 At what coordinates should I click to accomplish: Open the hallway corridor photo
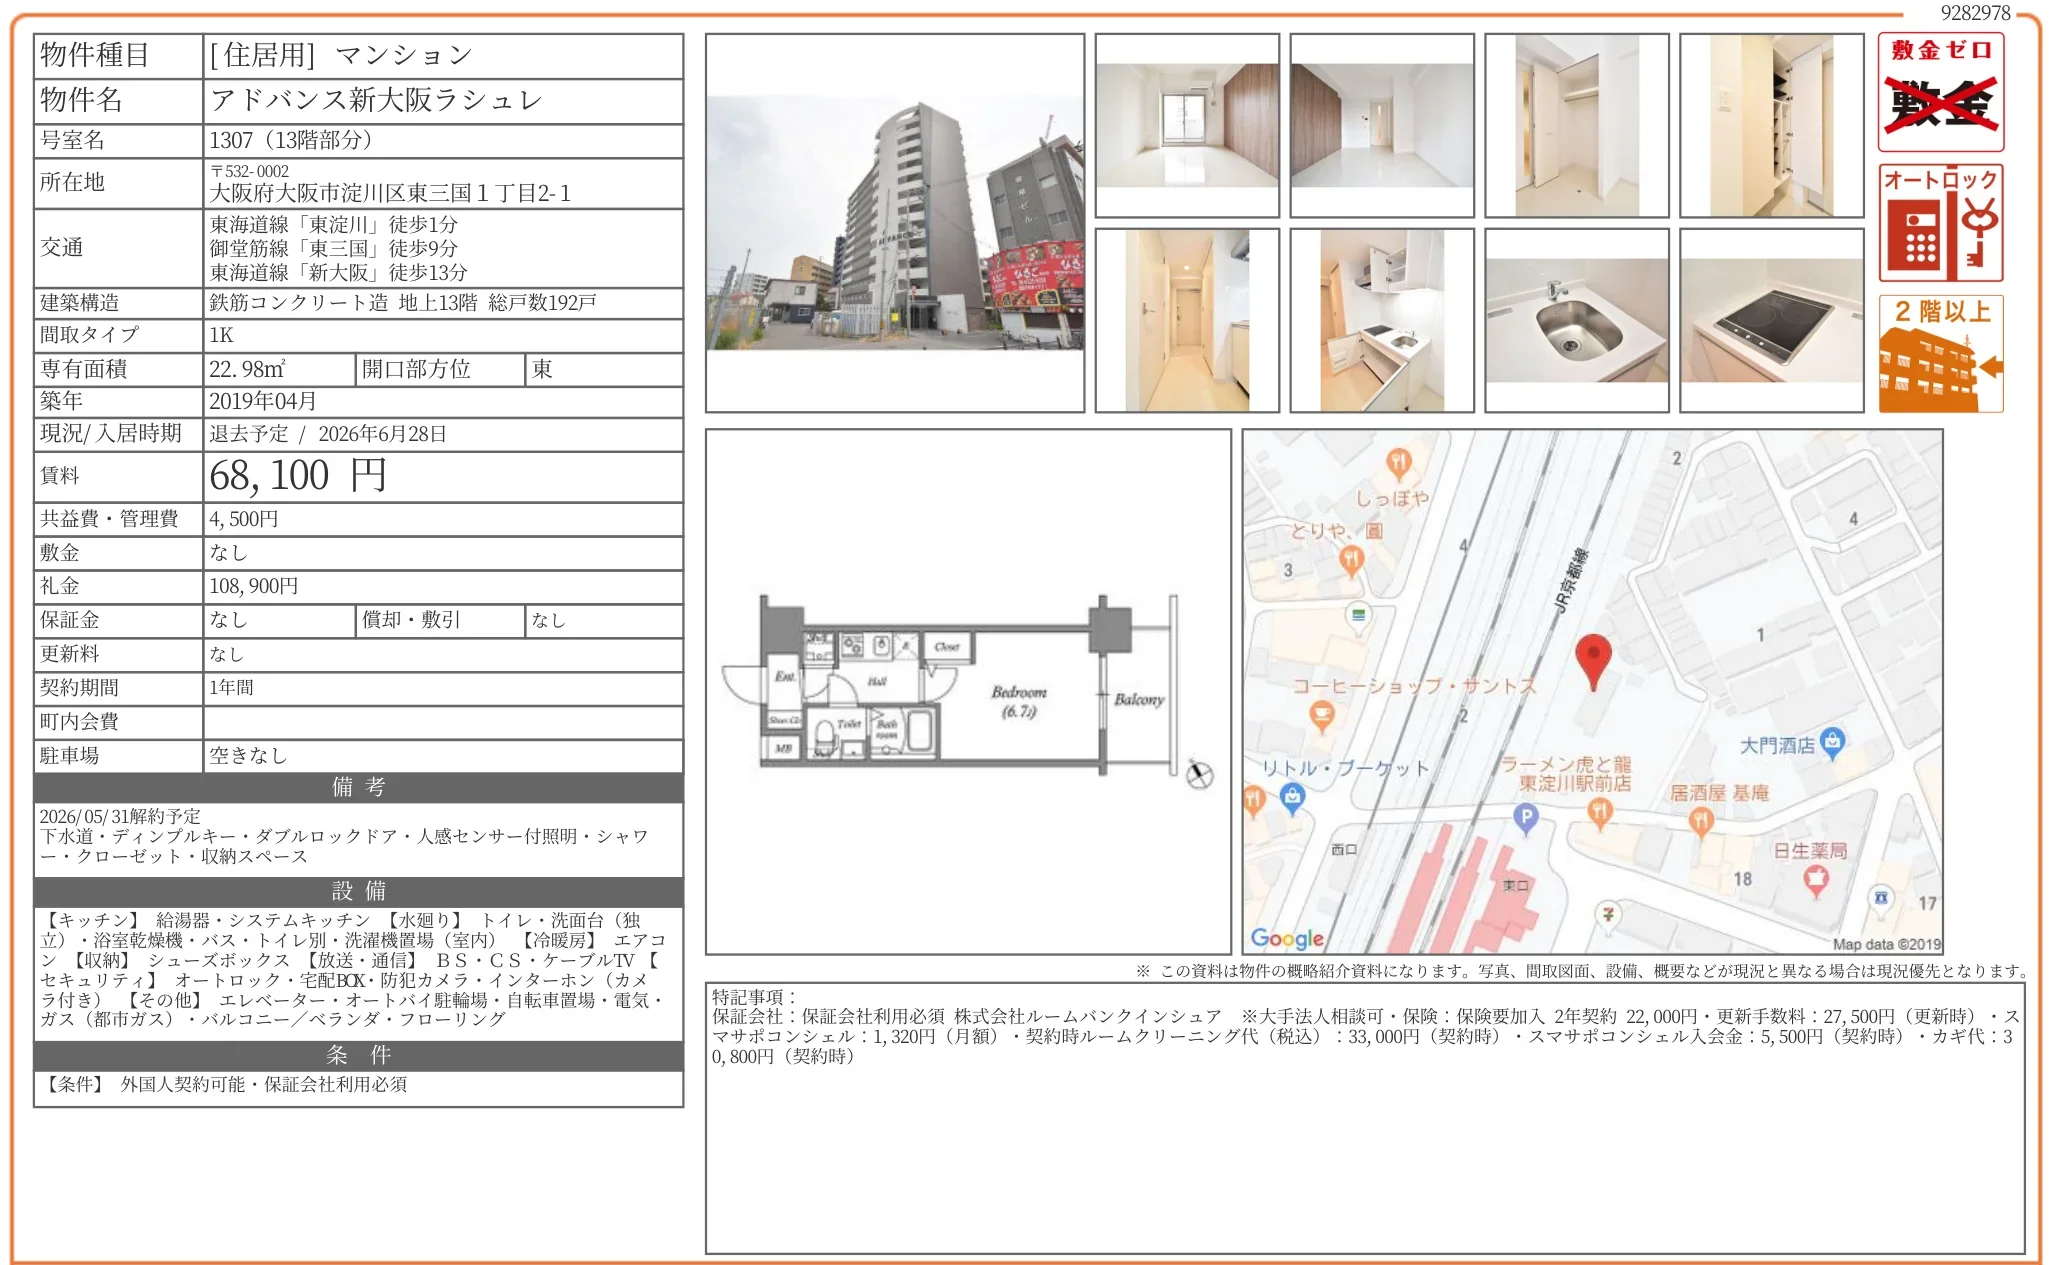[x=1186, y=320]
